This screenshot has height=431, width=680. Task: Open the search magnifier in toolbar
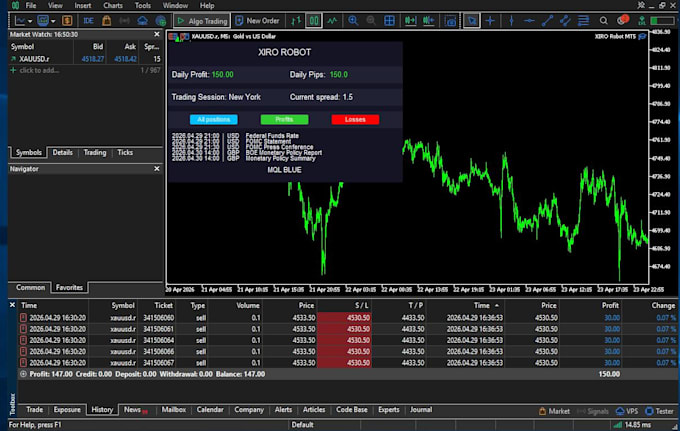tap(604, 21)
